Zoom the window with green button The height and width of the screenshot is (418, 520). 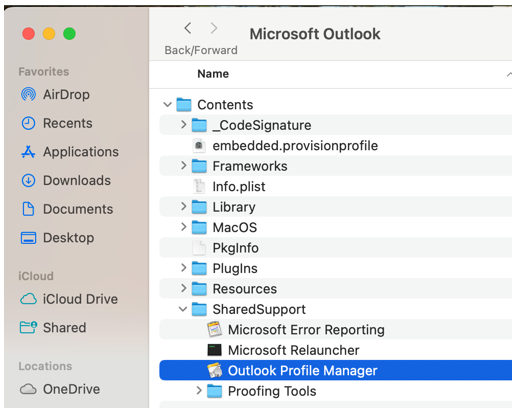[x=69, y=34]
